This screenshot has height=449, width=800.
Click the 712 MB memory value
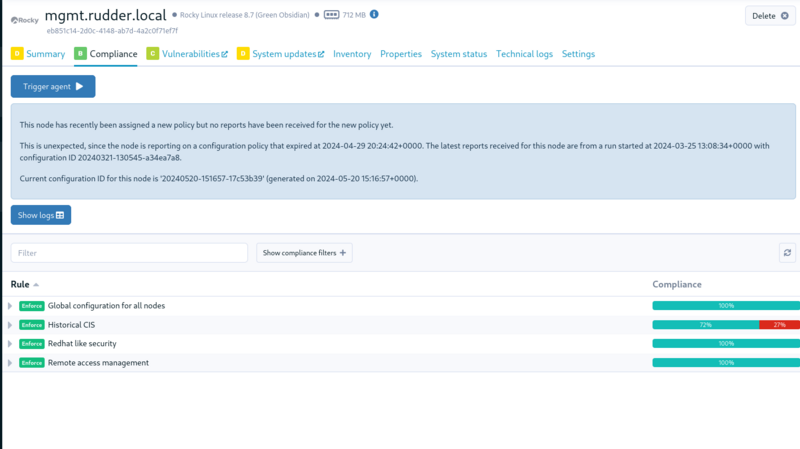pos(354,15)
